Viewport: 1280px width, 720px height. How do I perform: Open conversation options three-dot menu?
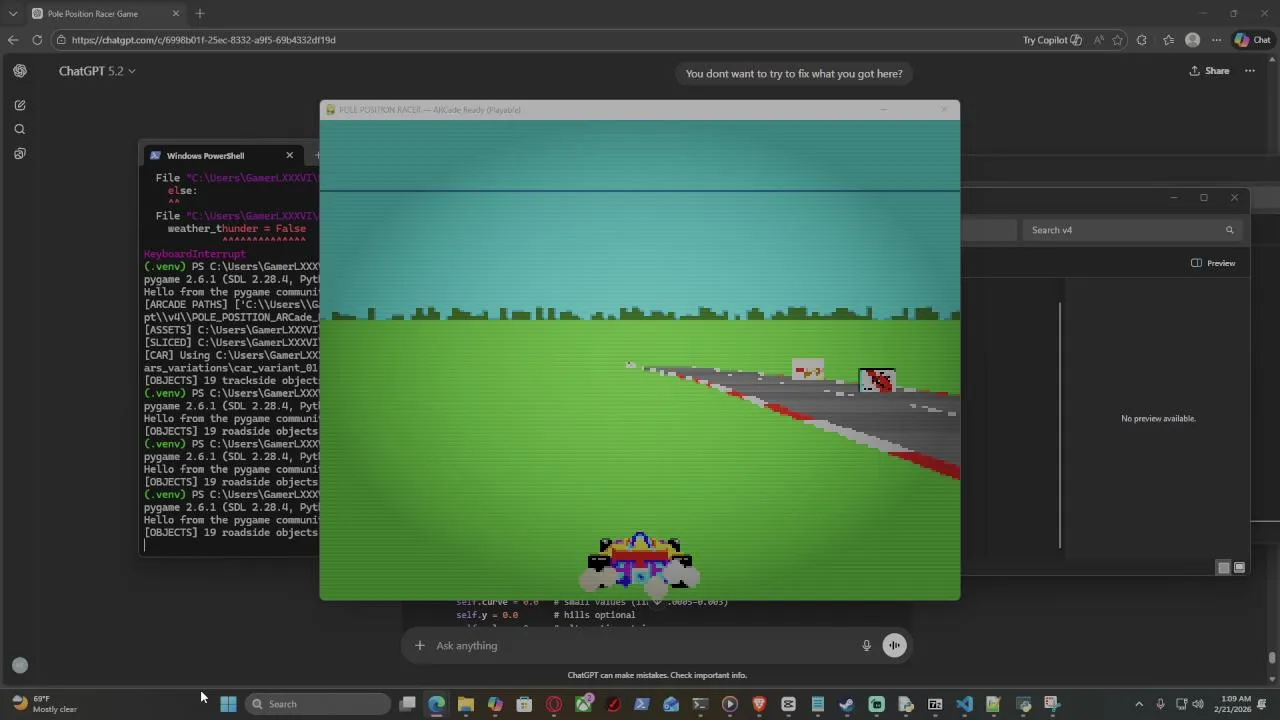[1249, 71]
